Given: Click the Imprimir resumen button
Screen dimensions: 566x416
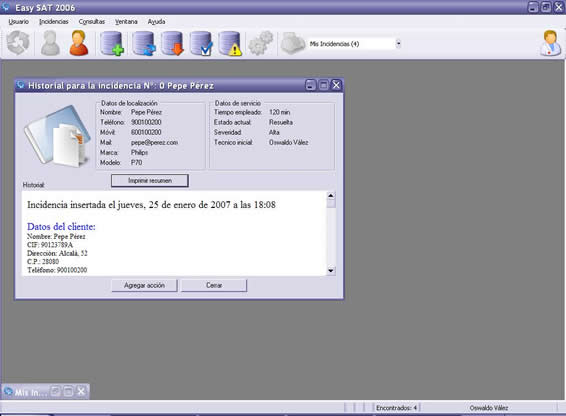Looking at the screenshot, I should pyautogui.click(x=150, y=181).
